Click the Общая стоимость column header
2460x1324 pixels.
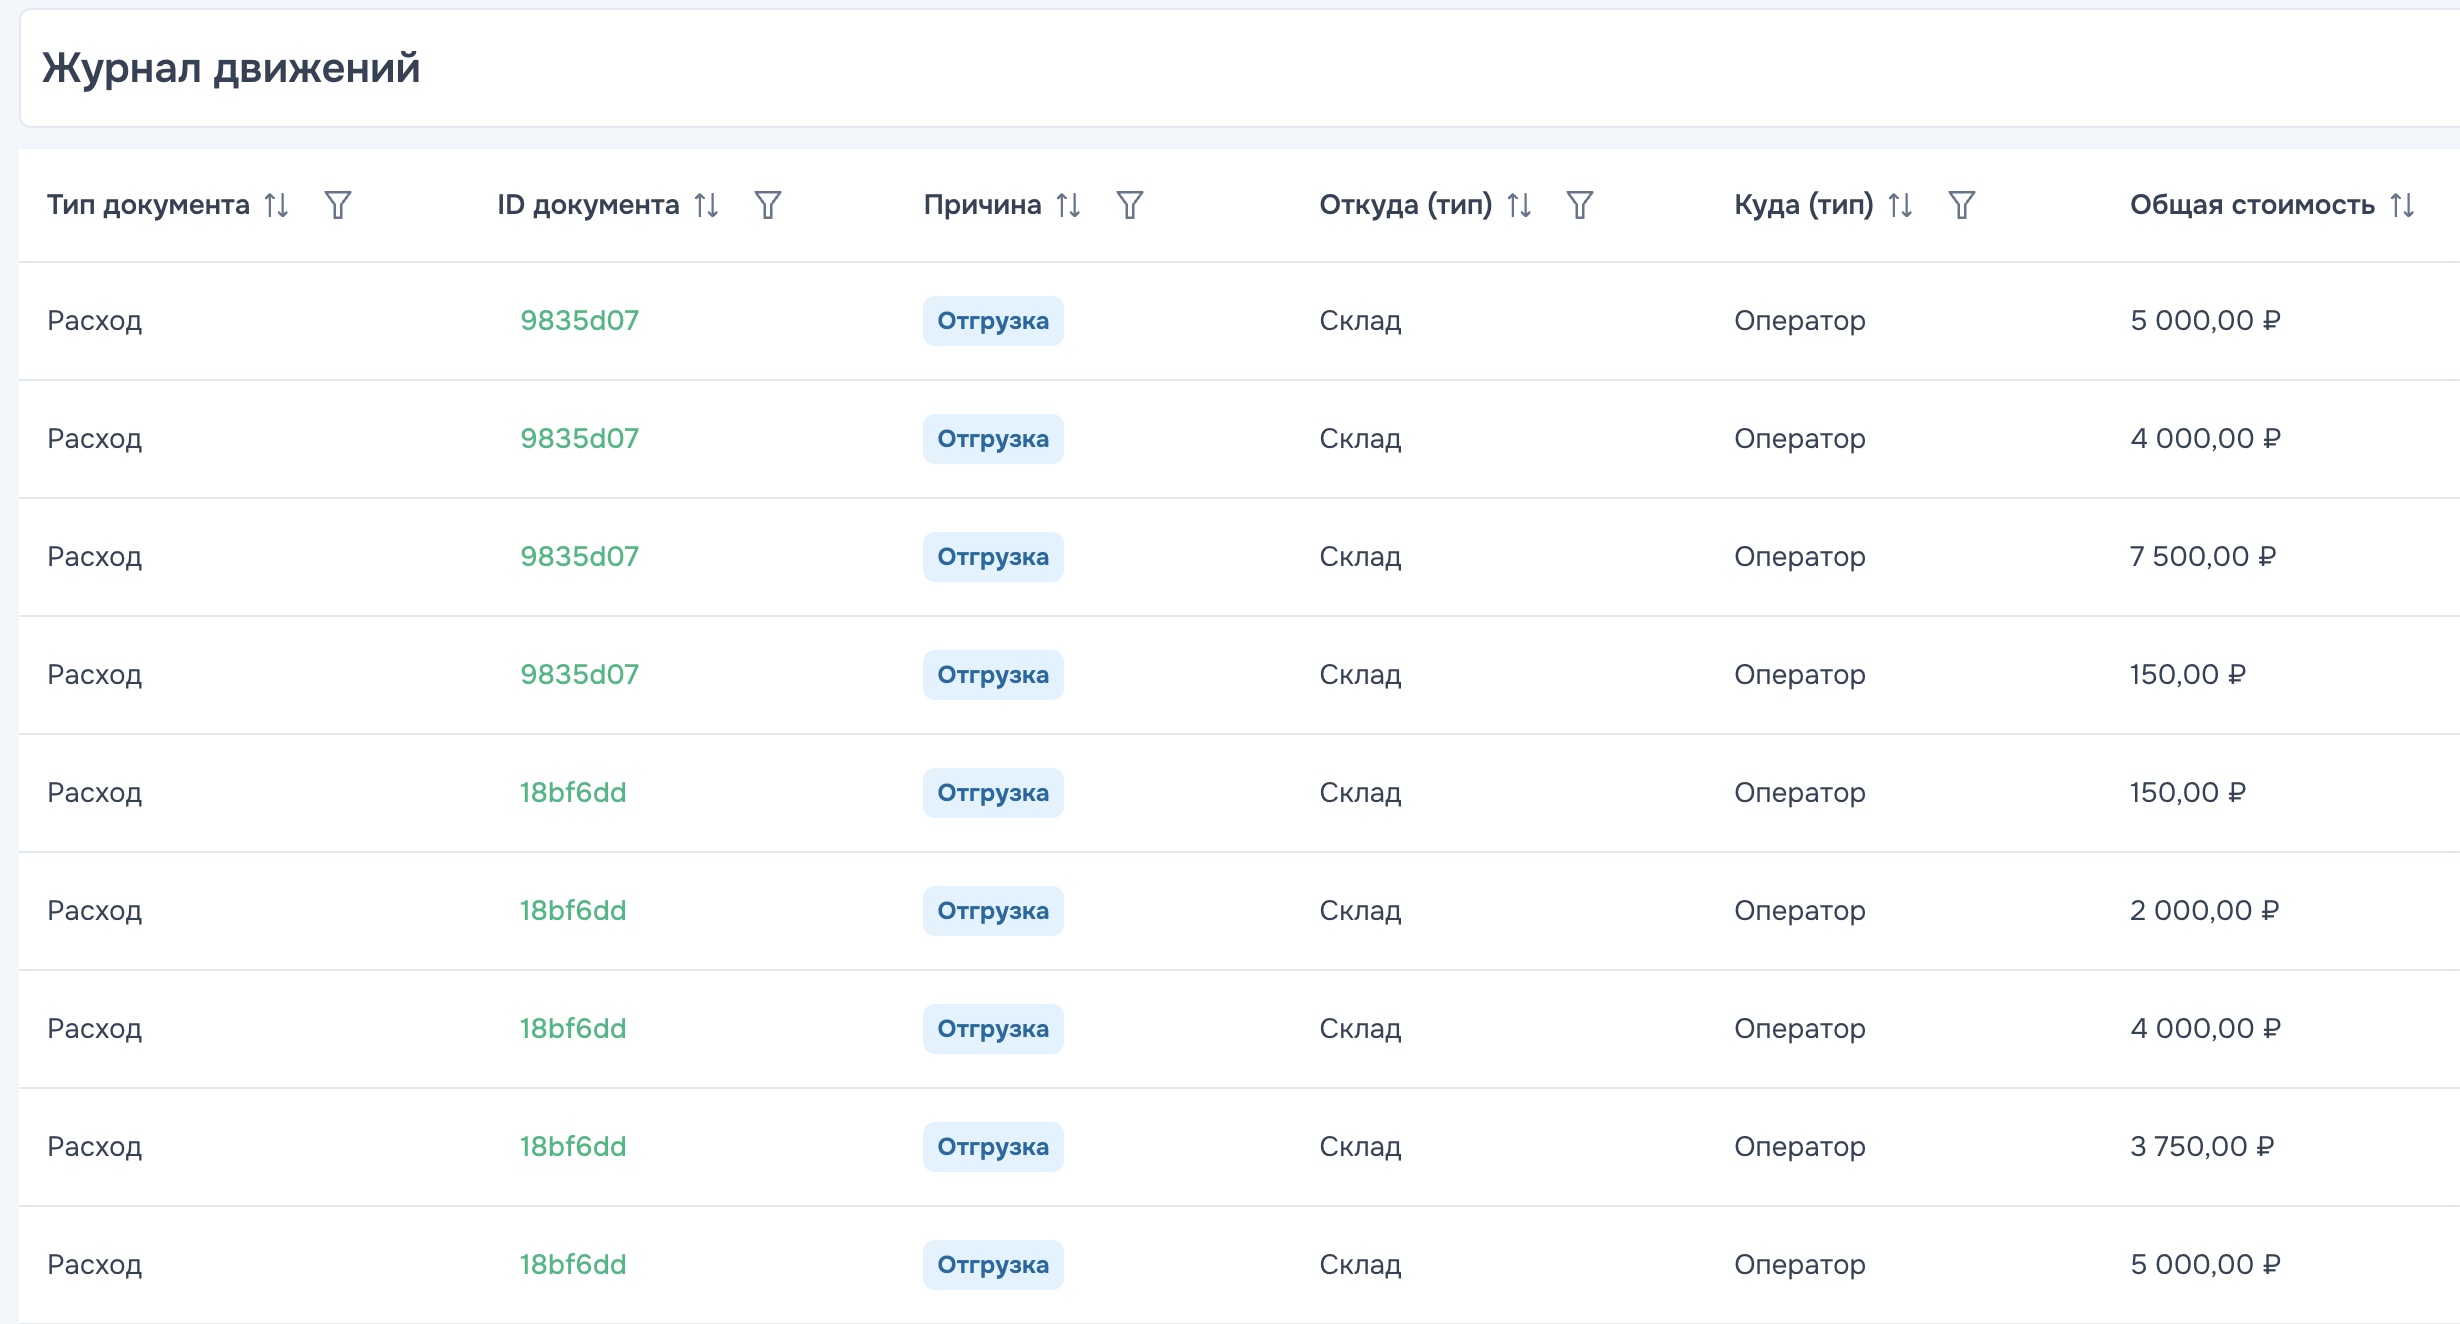point(2251,205)
